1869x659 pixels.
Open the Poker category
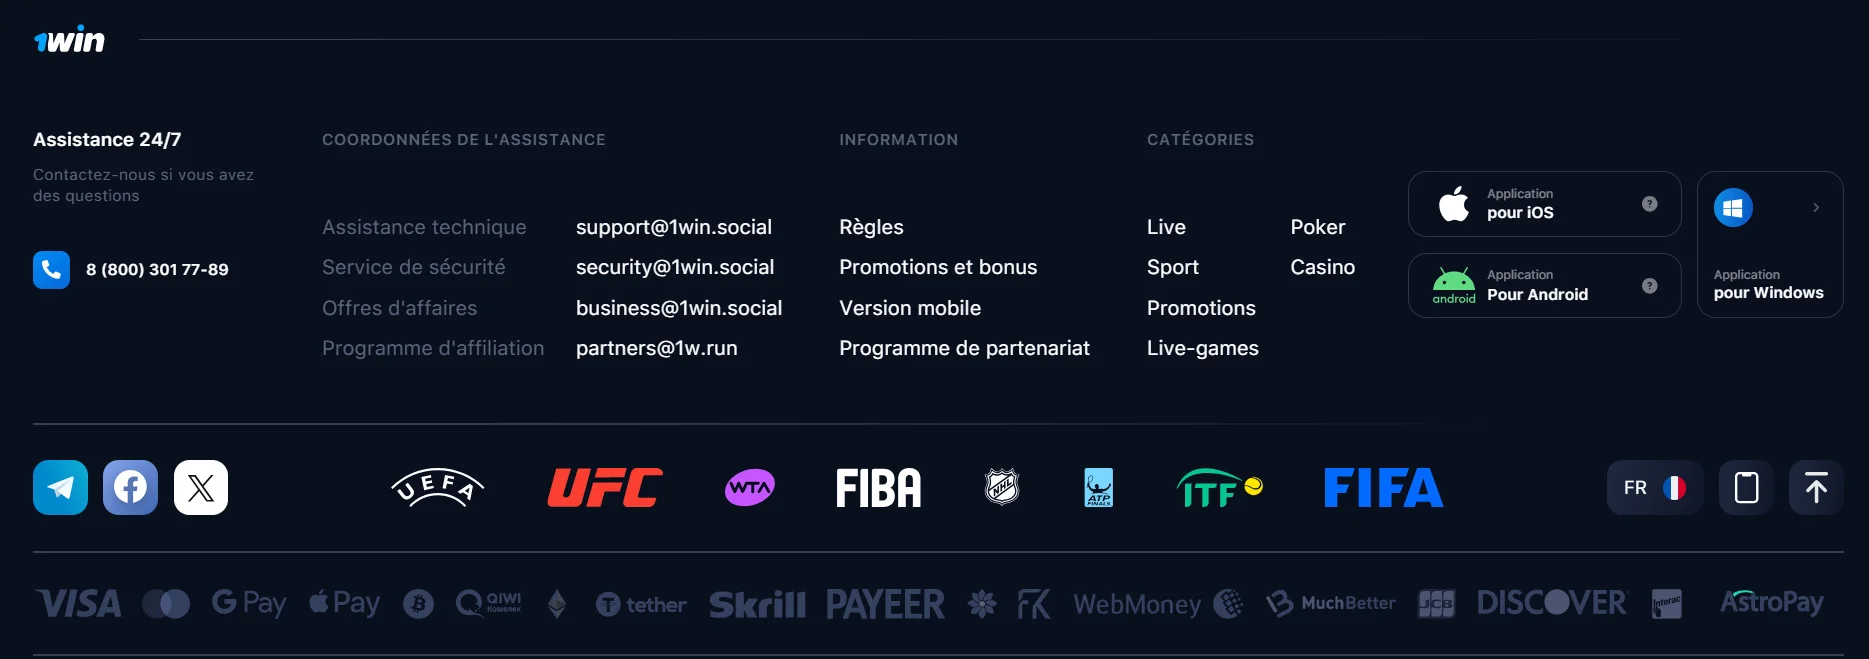[x=1317, y=227]
